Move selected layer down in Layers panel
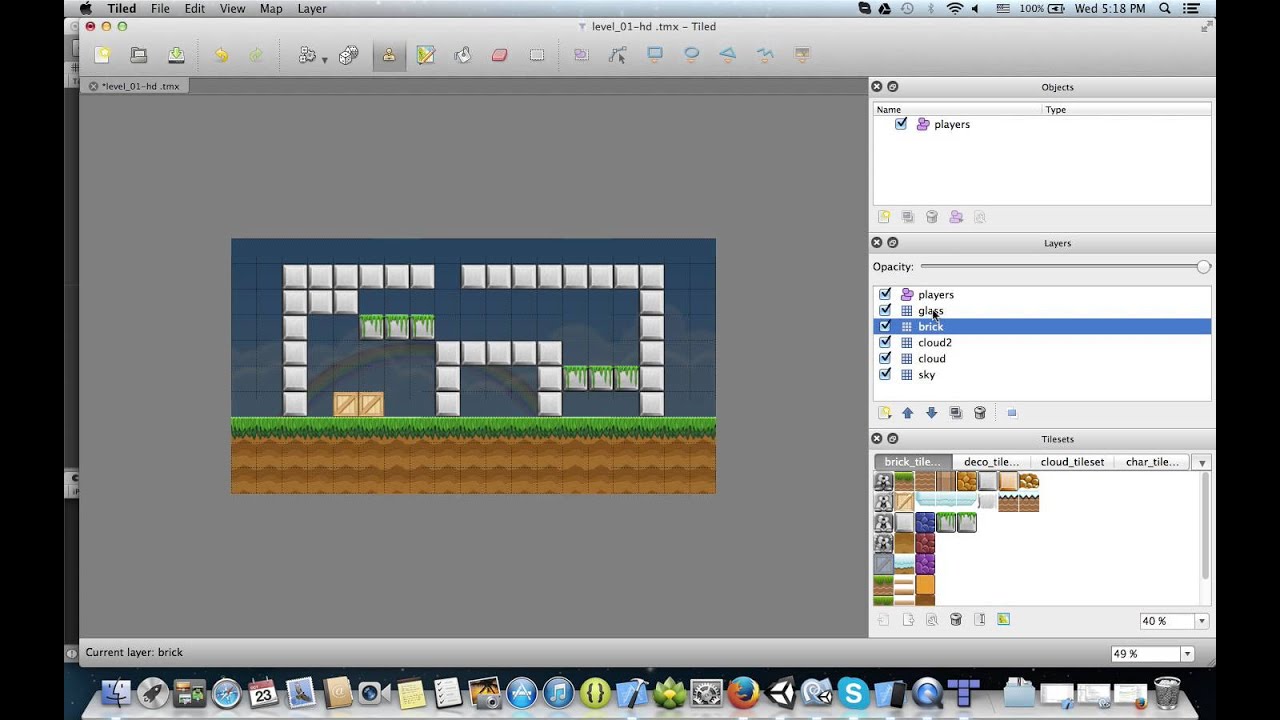1280x720 pixels. pos(932,413)
